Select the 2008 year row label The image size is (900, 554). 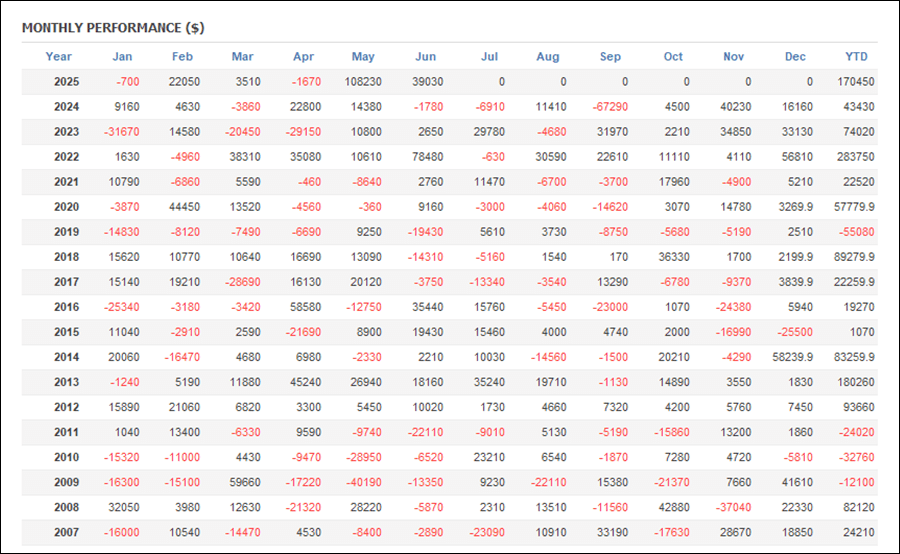click(67, 507)
